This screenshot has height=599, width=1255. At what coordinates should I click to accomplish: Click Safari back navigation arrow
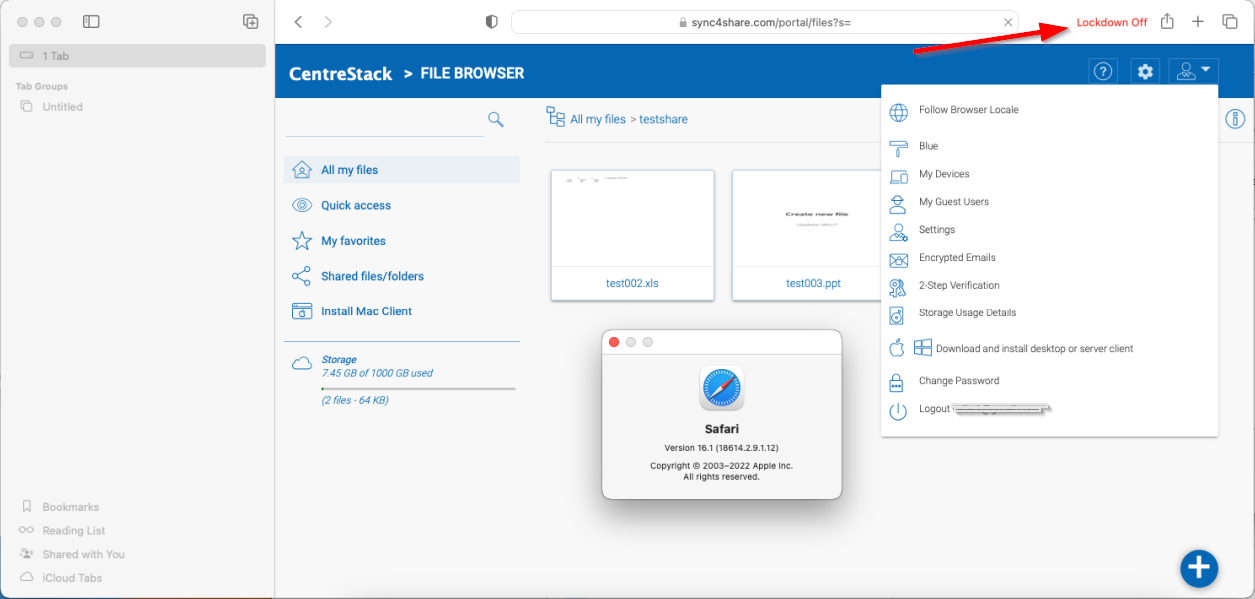(297, 22)
